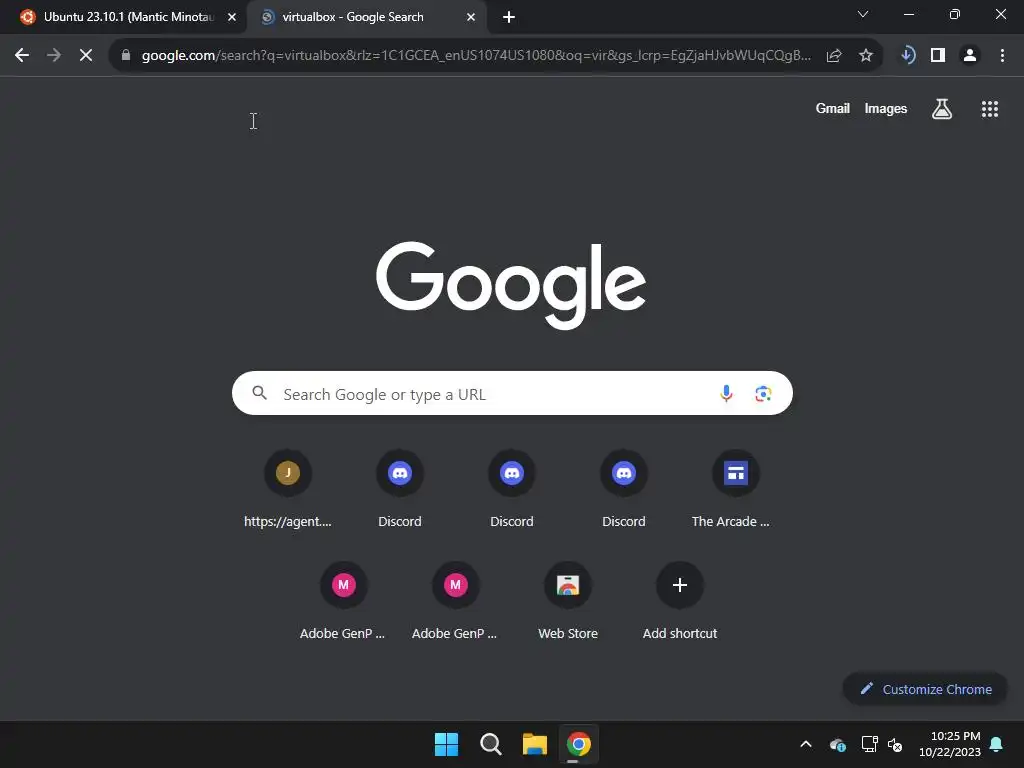
Task: Open the Chrome three-dot menu
Action: 1002,56
